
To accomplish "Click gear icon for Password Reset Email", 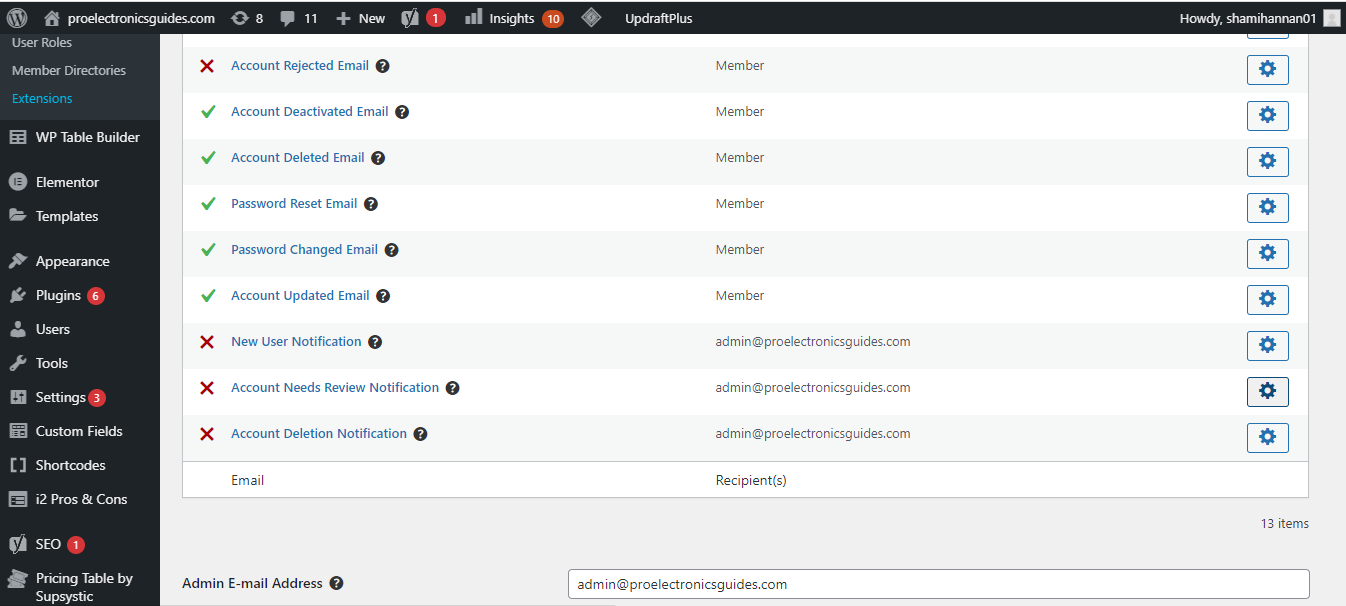I will pos(1267,208).
